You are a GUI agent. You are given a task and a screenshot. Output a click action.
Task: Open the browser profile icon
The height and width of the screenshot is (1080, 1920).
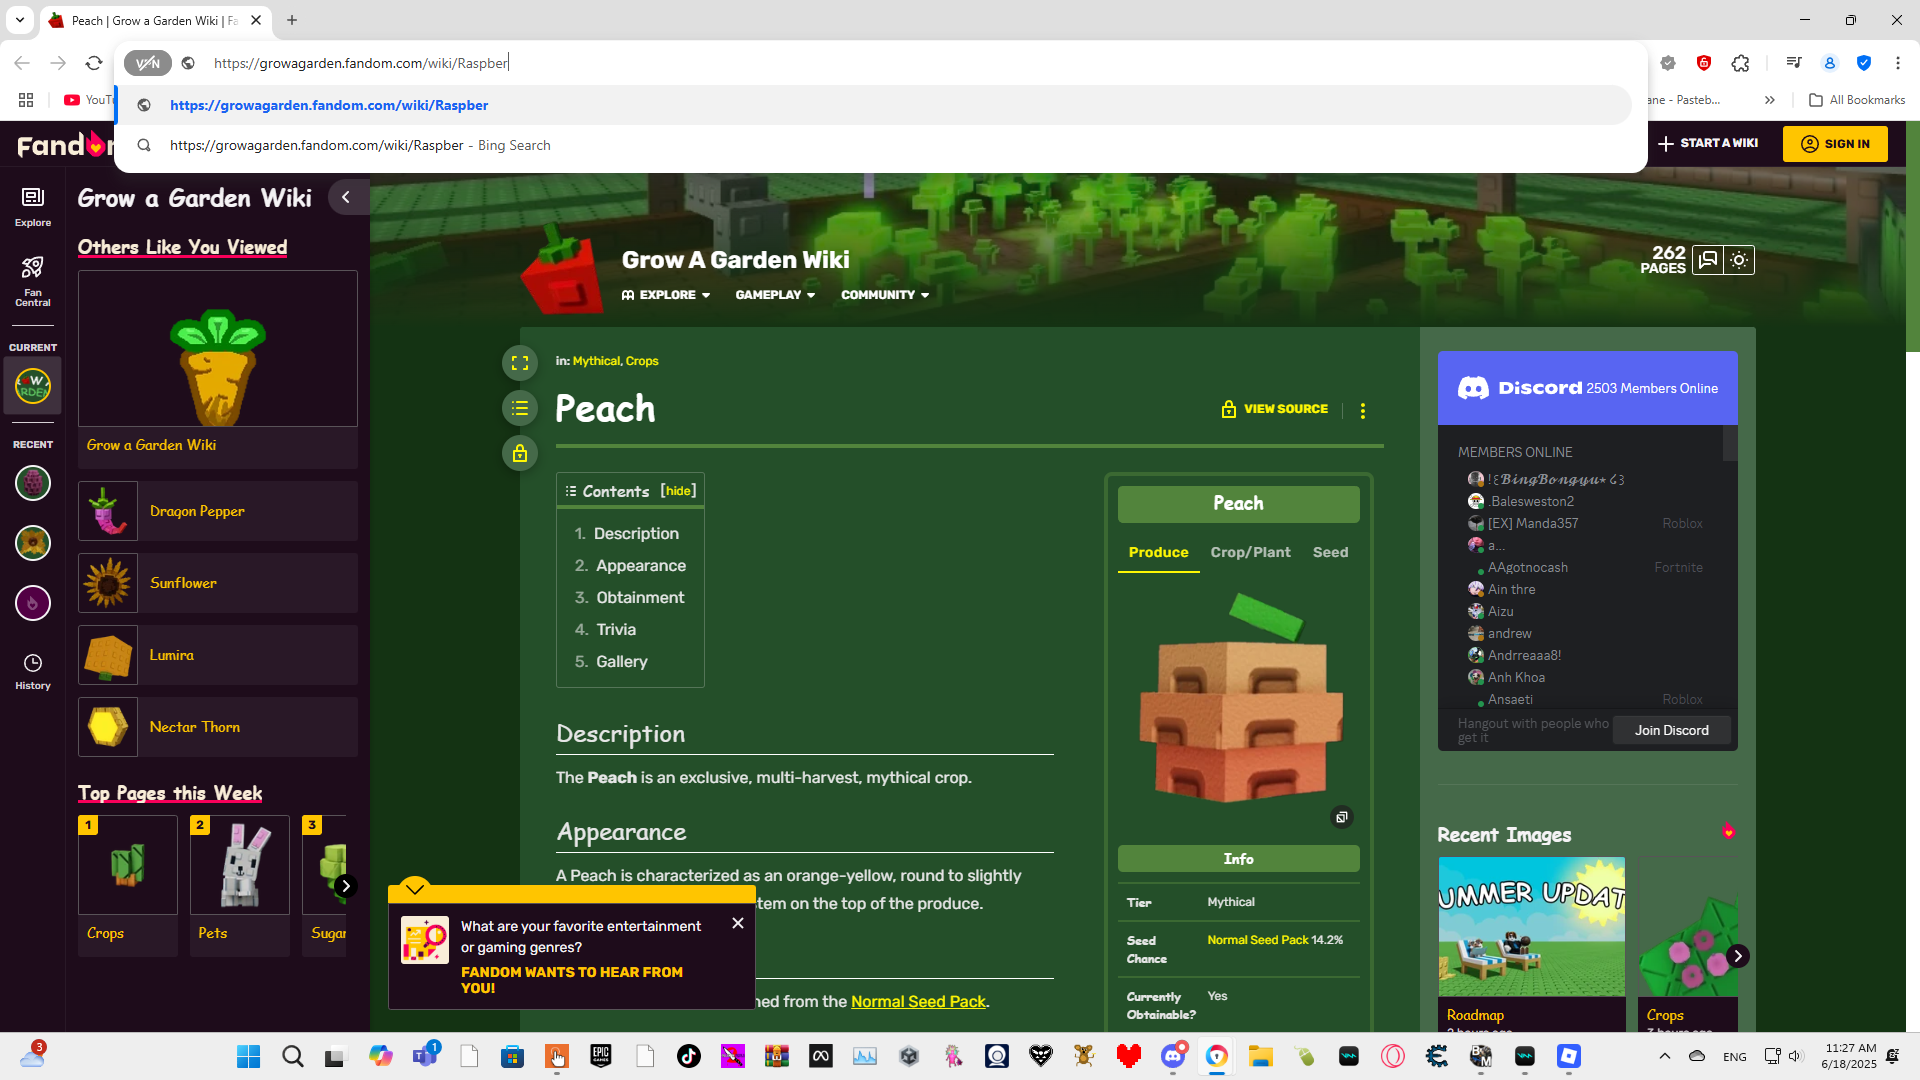pyautogui.click(x=1830, y=63)
